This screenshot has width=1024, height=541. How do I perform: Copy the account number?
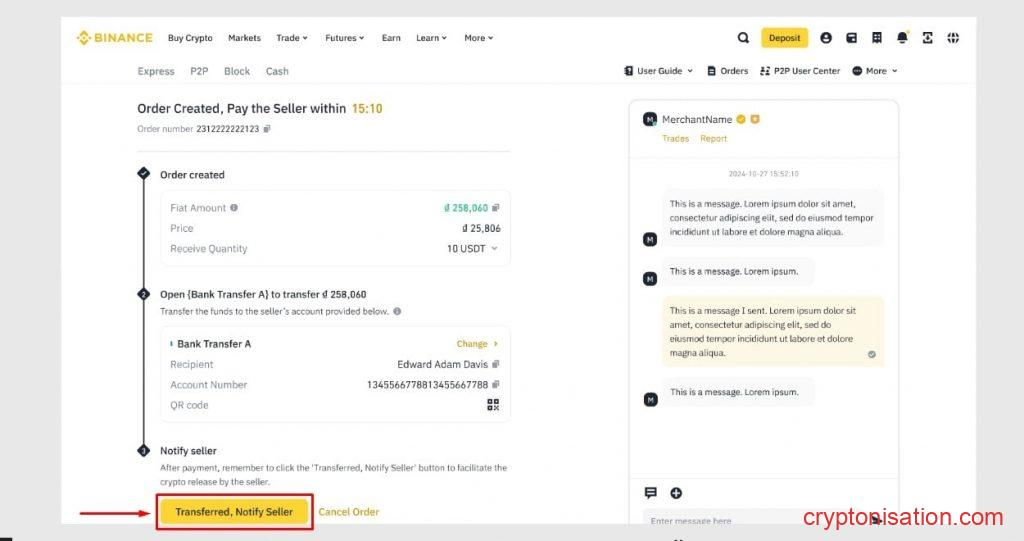496,385
